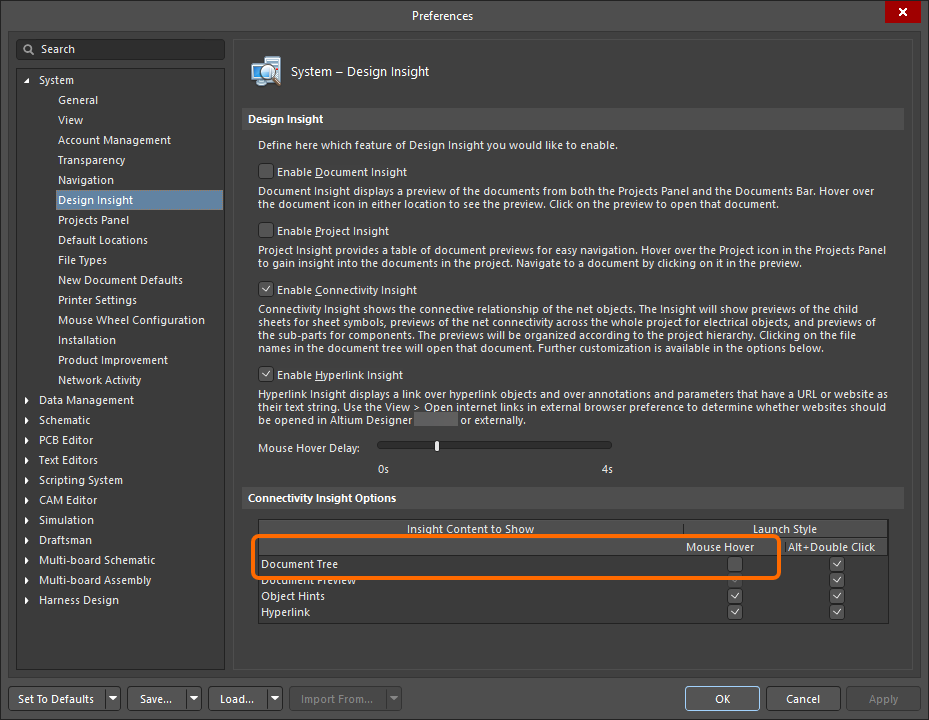Go to Navigation preferences

click(x=86, y=180)
